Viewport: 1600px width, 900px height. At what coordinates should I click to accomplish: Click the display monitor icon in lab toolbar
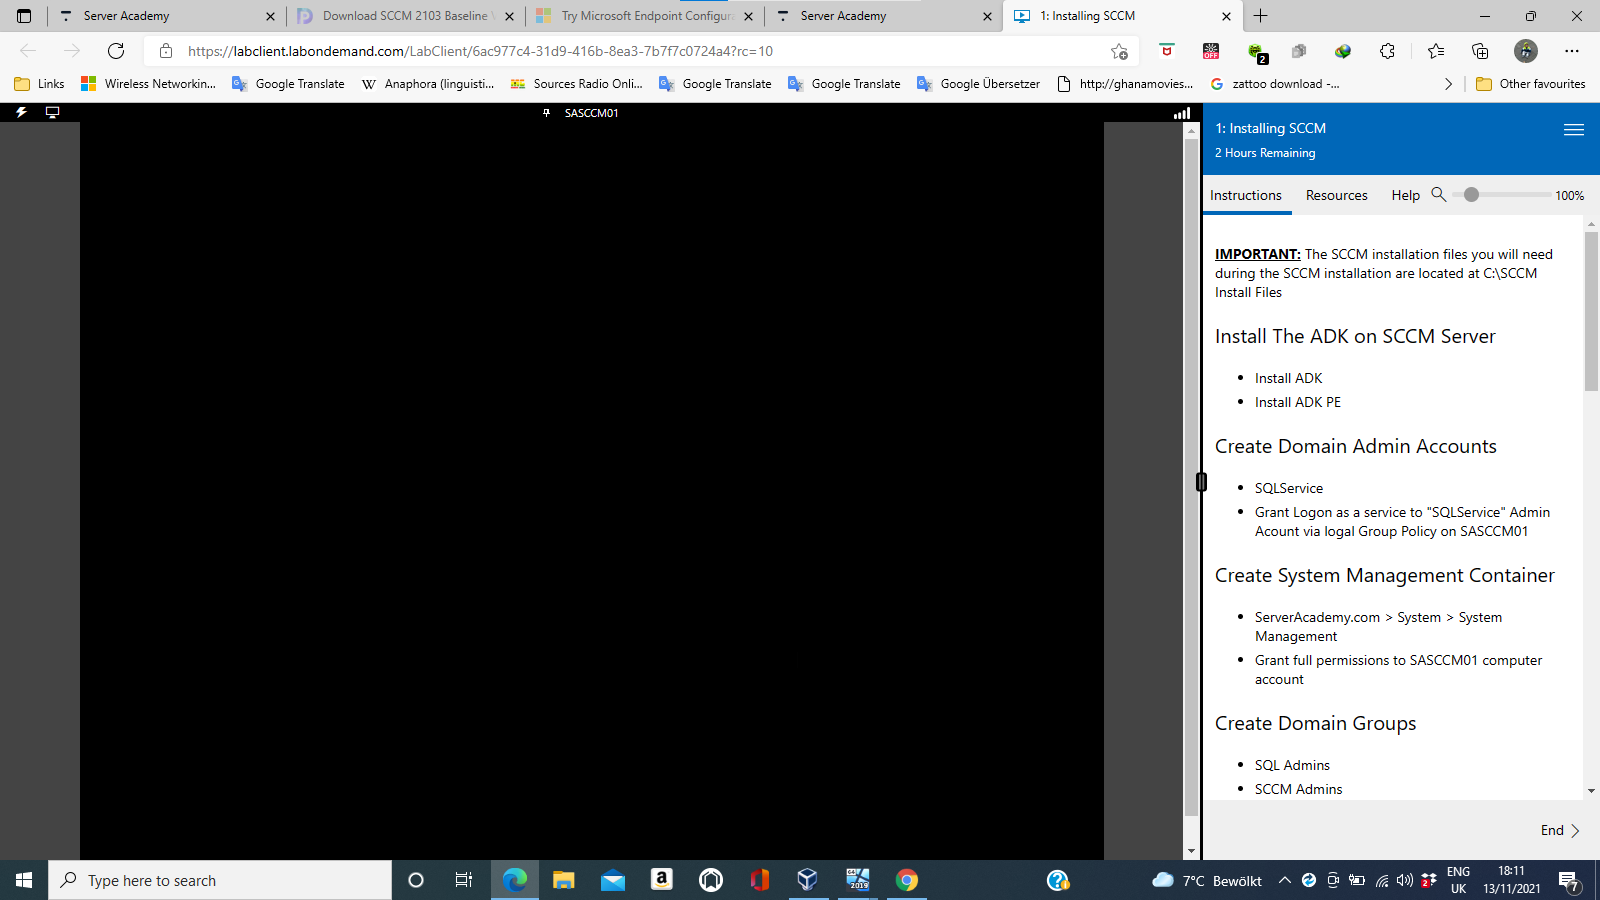(53, 113)
